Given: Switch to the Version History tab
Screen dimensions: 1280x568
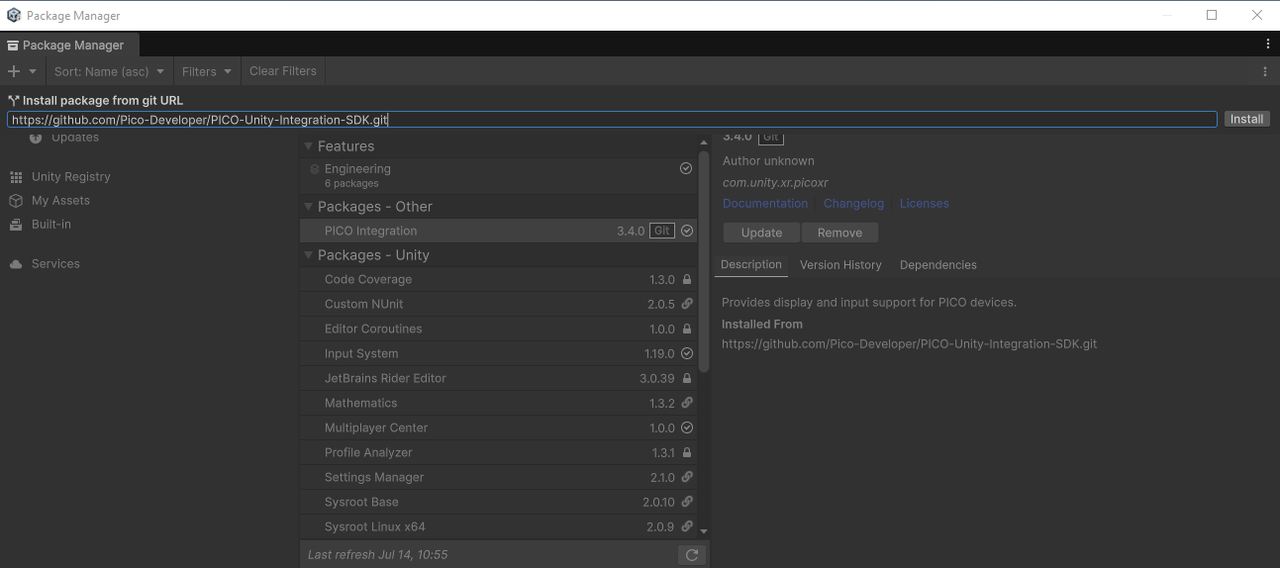Looking at the screenshot, I should click(841, 265).
